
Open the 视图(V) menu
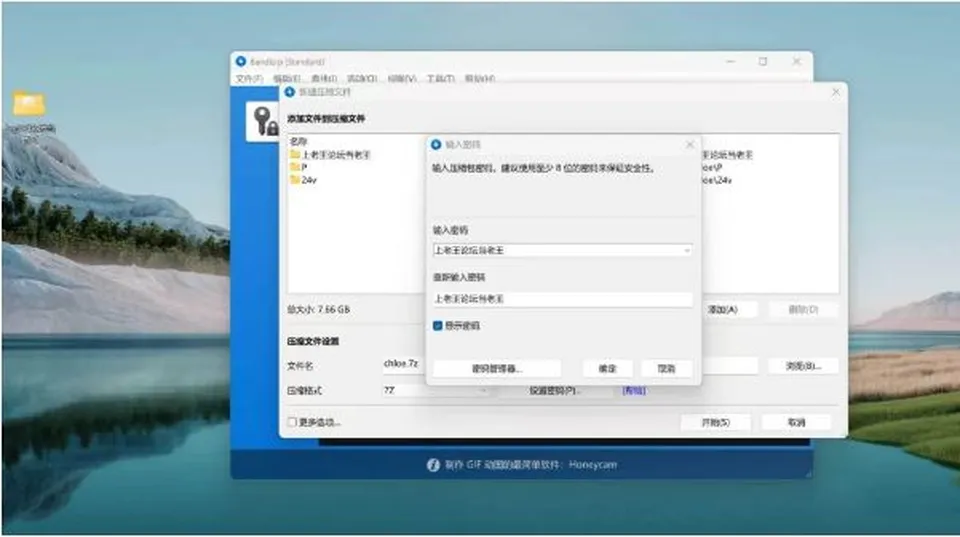point(402,78)
